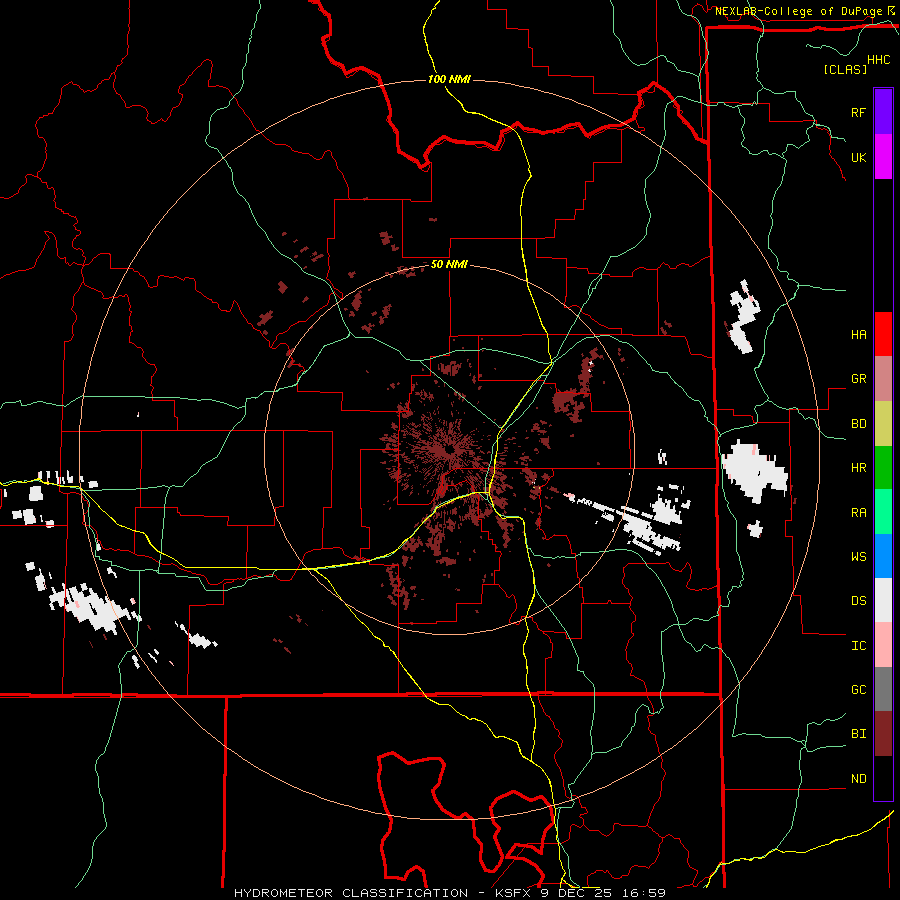Image resolution: width=900 pixels, height=900 pixels.
Task: Select the pink GR legend swatch
Action: click(x=883, y=379)
